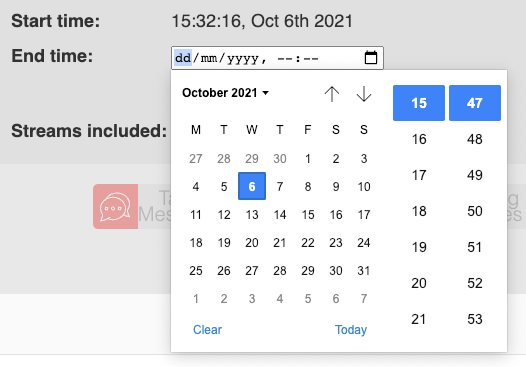Select October 15 in the calendar
The height and width of the screenshot is (367, 526).
pyautogui.click(x=308, y=215)
